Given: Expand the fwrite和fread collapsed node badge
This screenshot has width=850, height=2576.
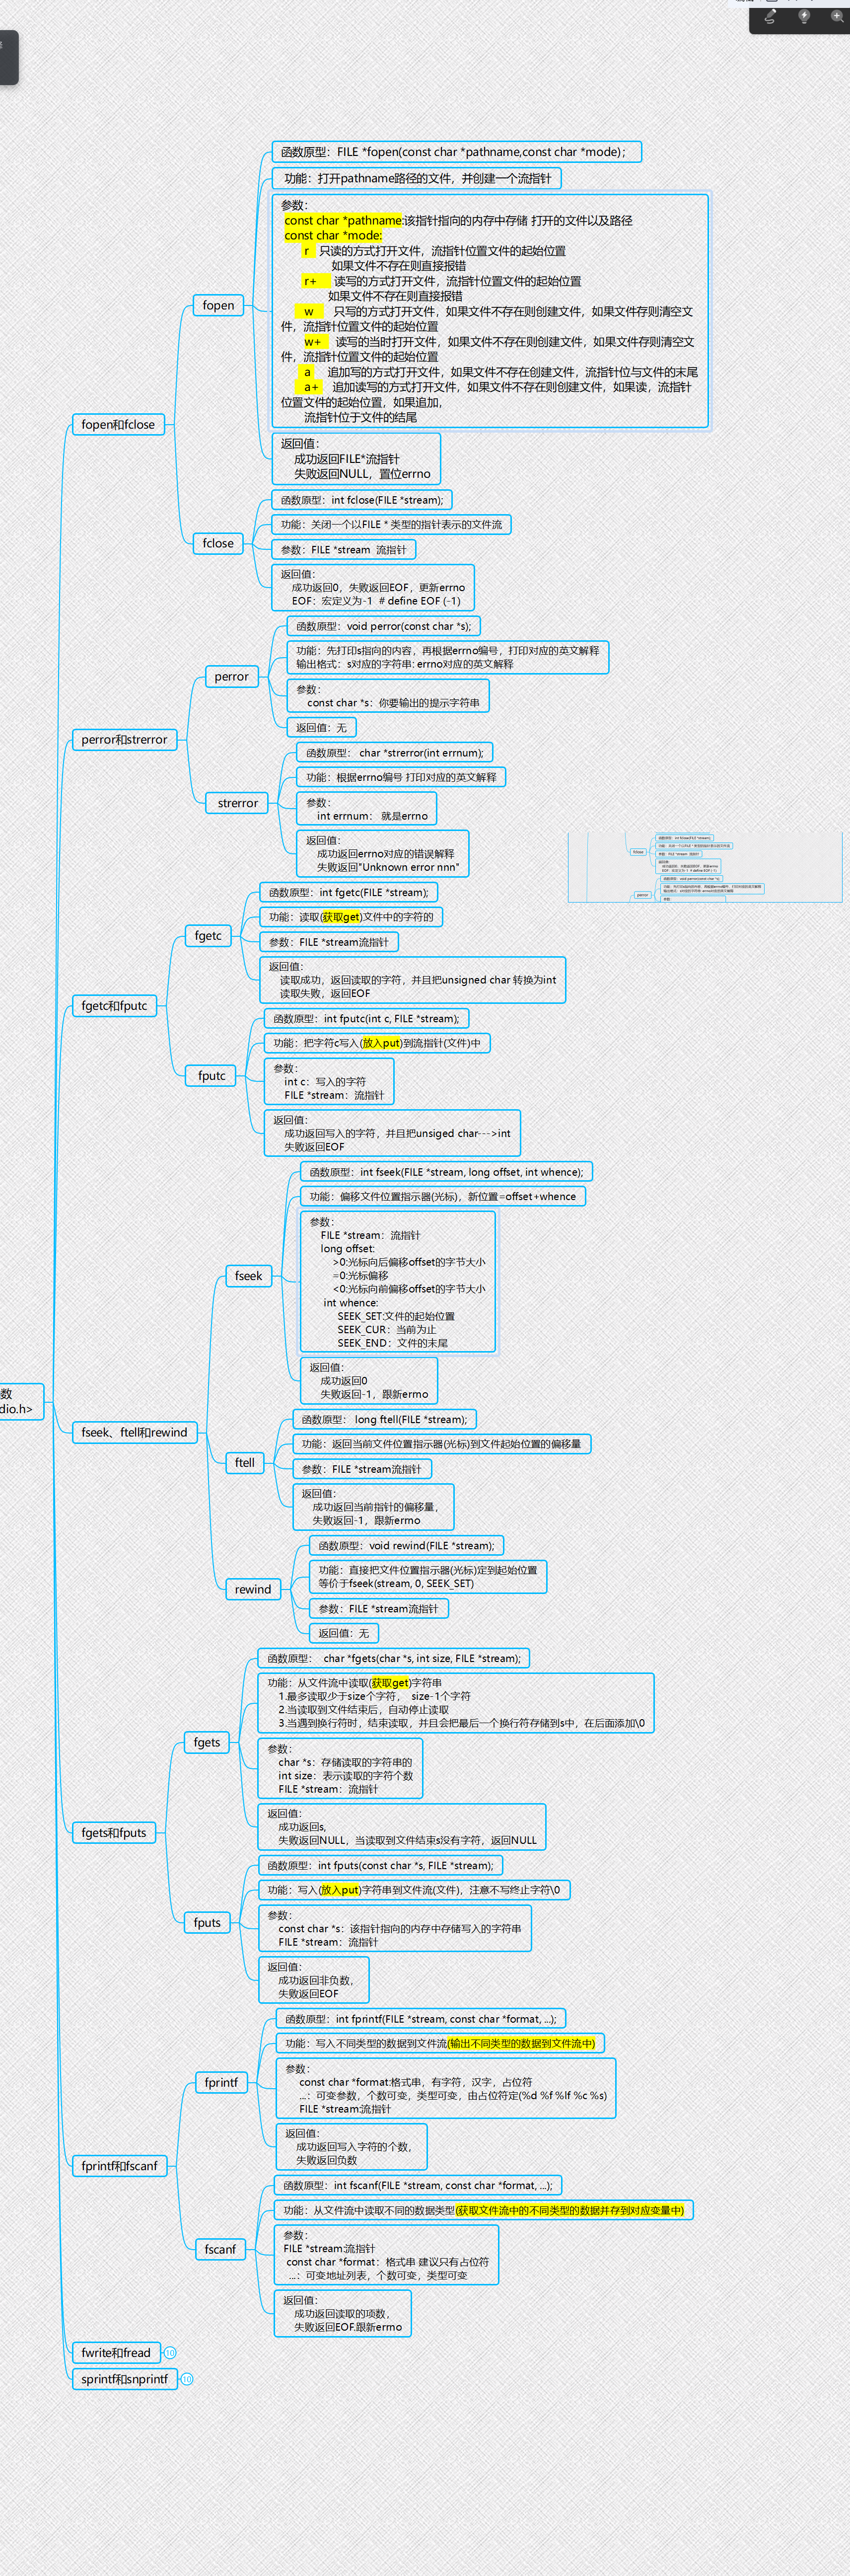Looking at the screenshot, I should 170,2353.
